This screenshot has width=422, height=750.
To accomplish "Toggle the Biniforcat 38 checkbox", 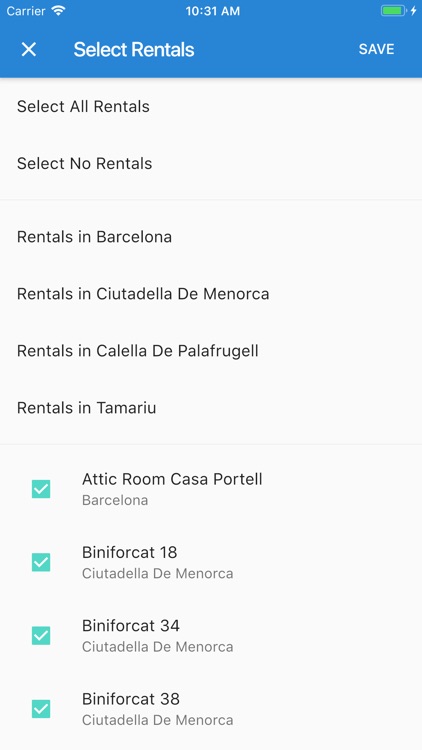I will [x=41, y=709].
